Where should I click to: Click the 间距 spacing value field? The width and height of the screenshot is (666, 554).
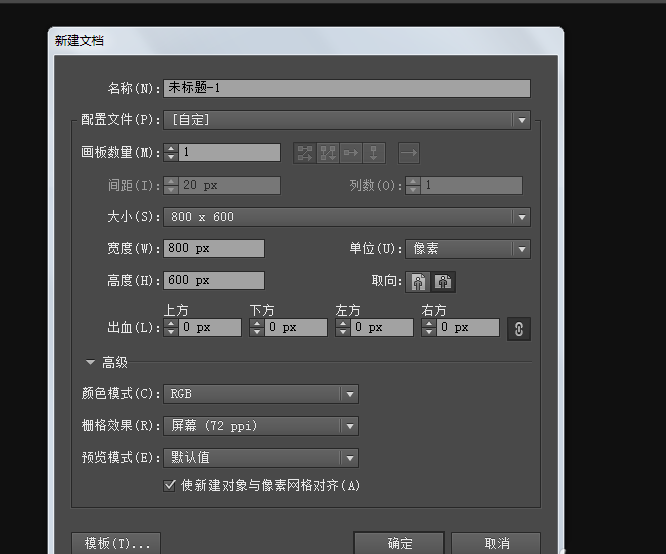click(229, 185)
